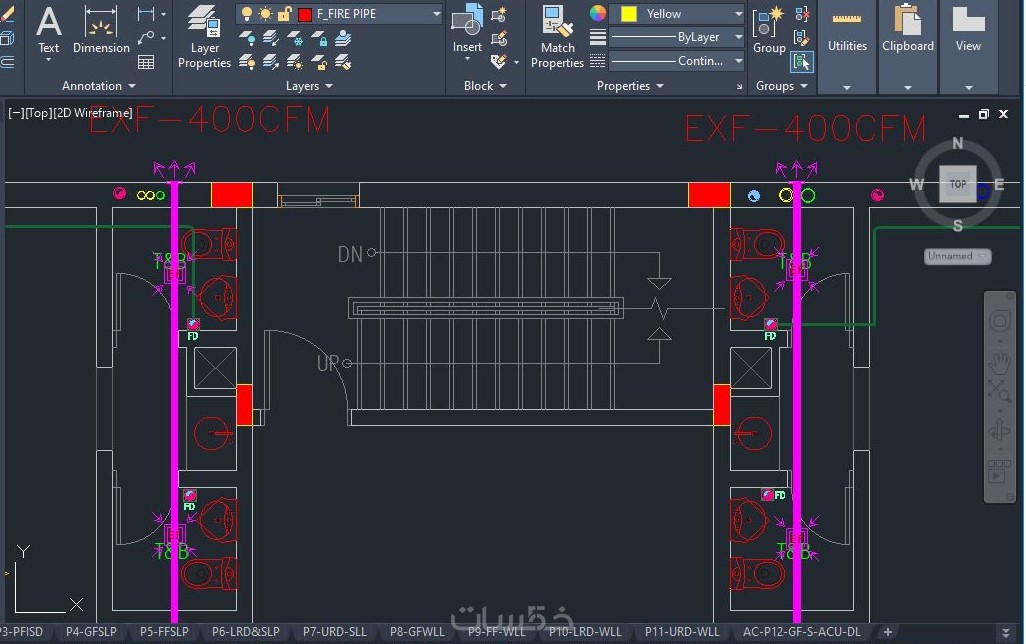Click the layer Unisolate tool icon
This screenshot has width=1026, height=644.
point(271,62)
